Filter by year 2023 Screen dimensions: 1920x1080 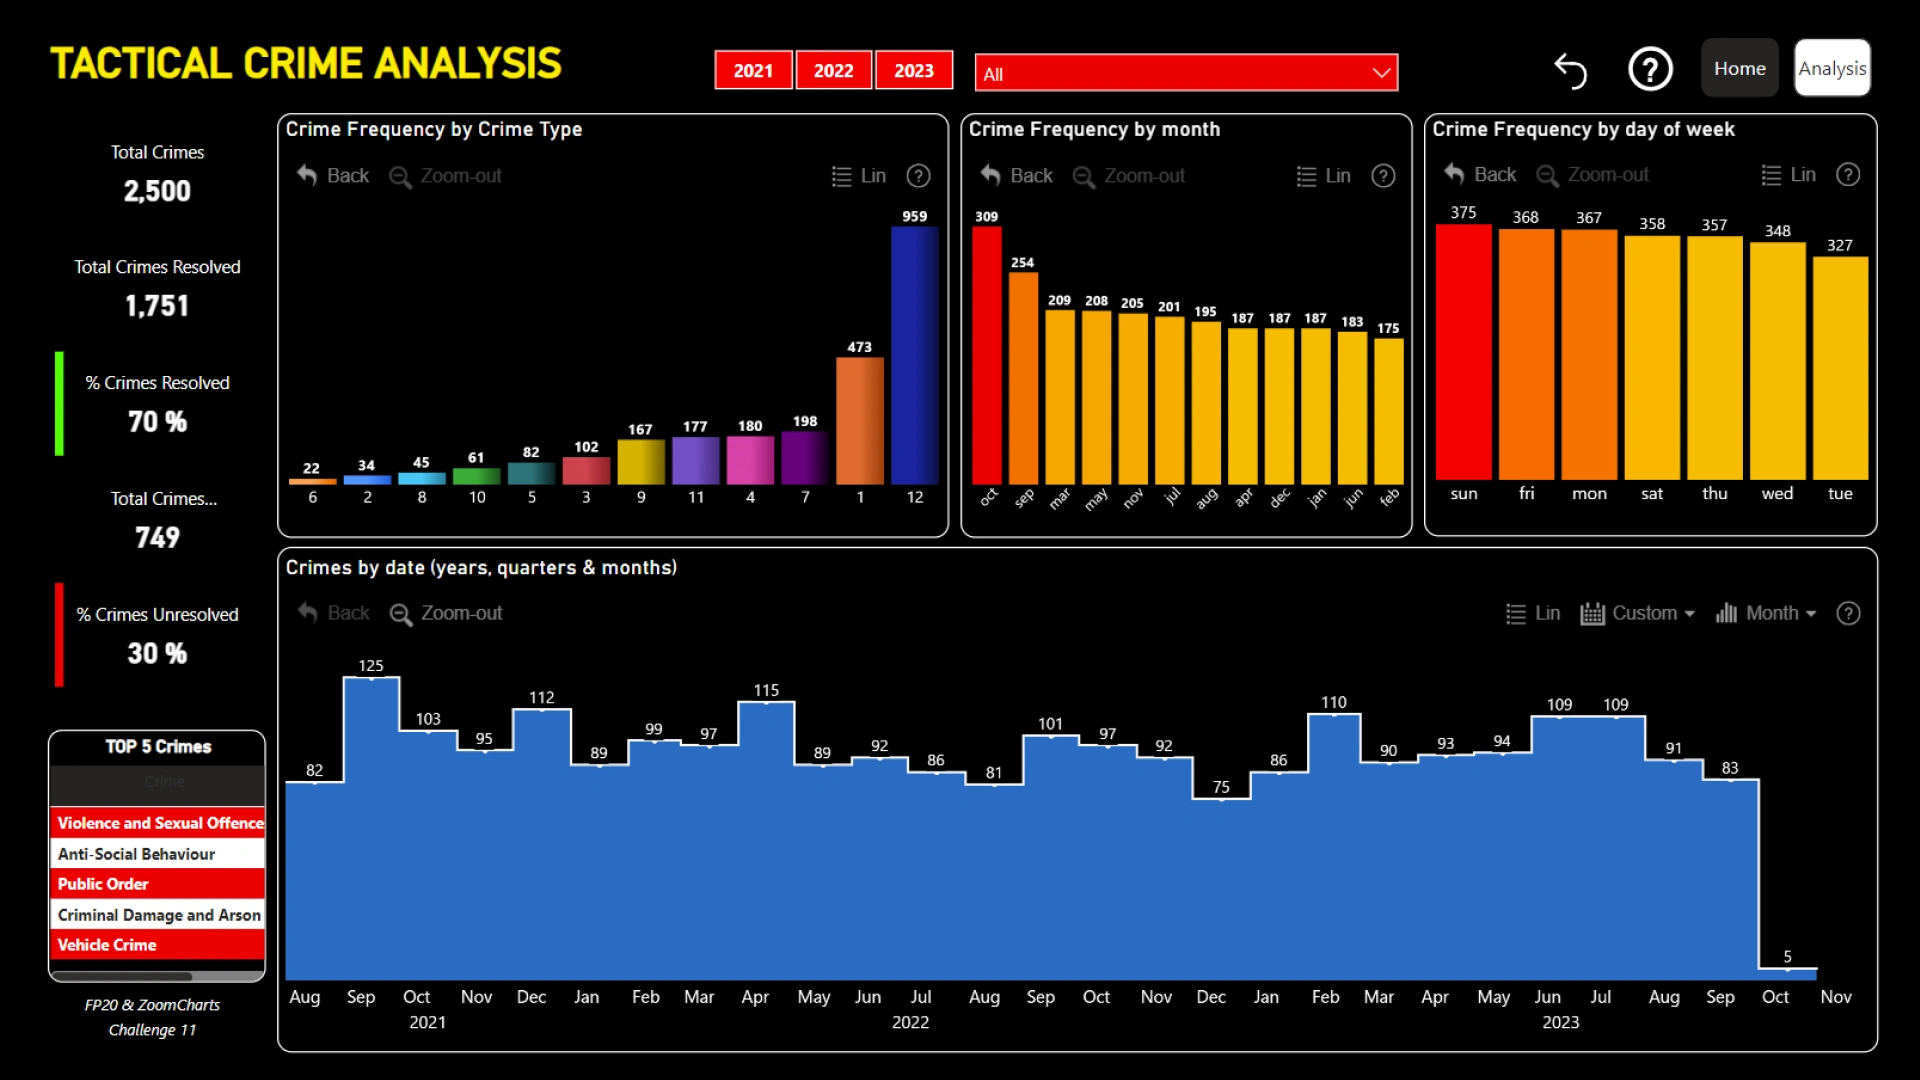(x=914, y=71)
